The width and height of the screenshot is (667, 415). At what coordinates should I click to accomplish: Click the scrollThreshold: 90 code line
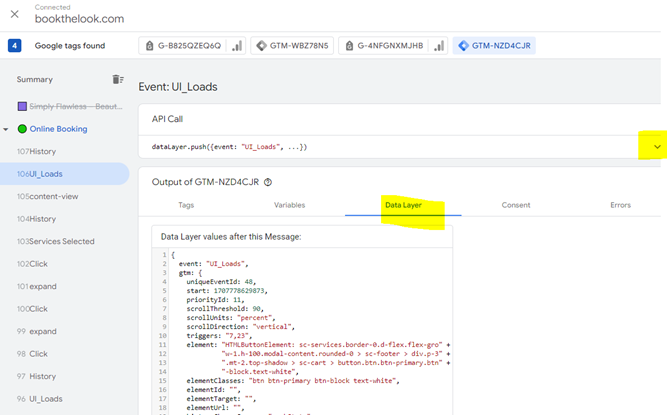pyautogui.click(x=225, y=309)
